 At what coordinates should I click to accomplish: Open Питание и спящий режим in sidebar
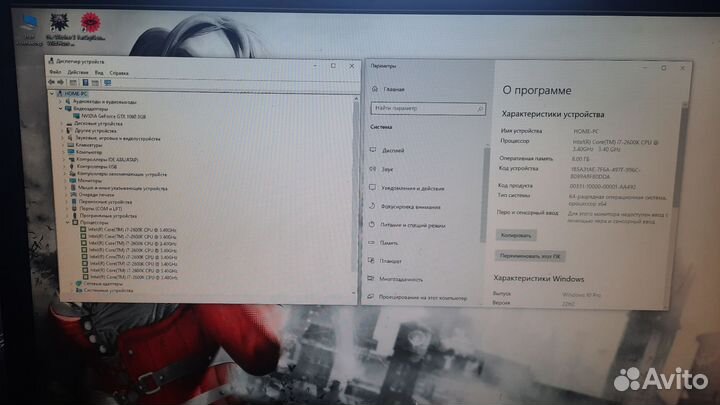[407, 225]
